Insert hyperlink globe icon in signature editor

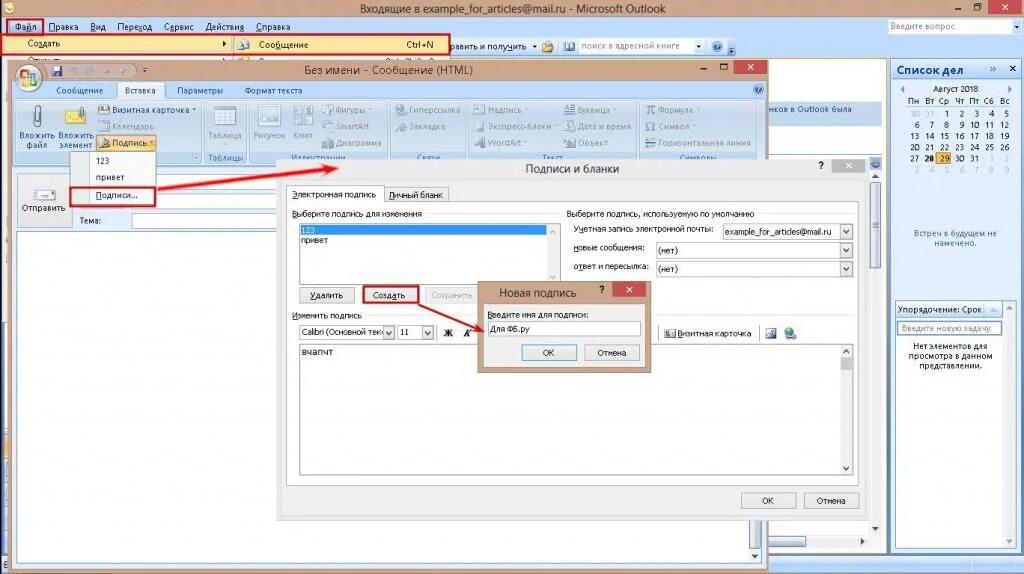(x=790, y=333)
